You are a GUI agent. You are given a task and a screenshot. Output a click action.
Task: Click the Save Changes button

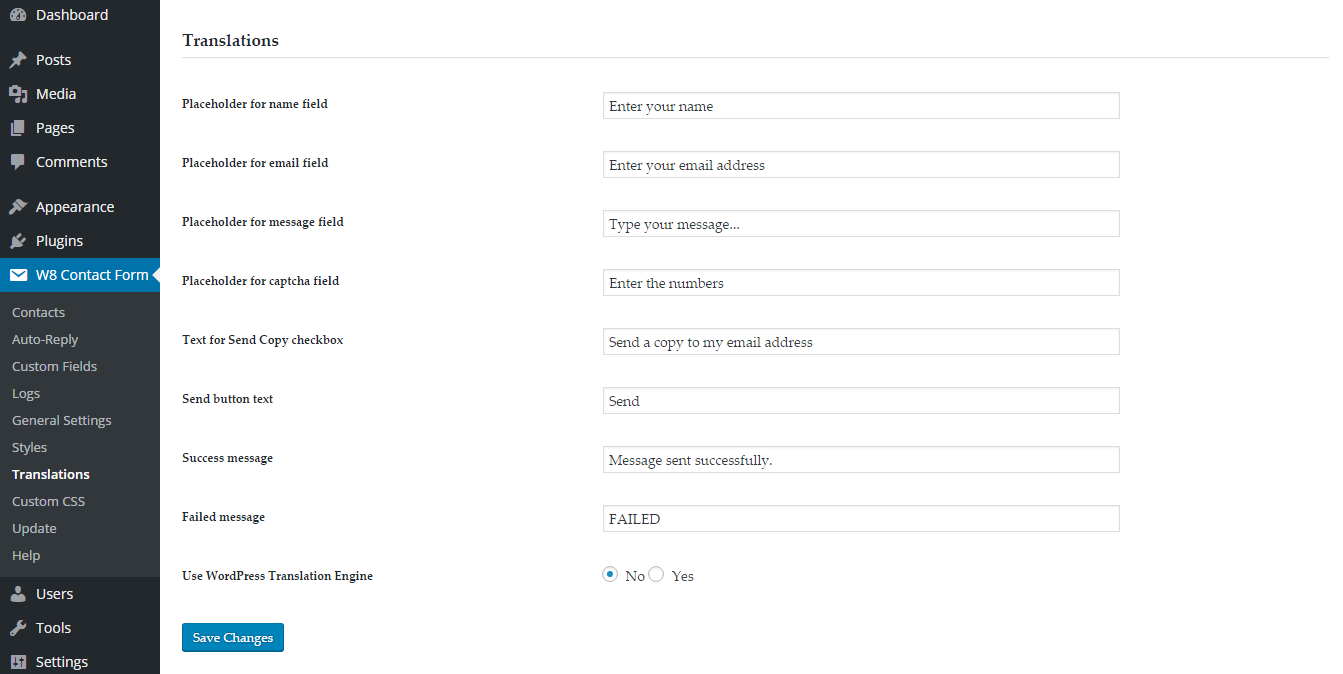coord(233,637)
